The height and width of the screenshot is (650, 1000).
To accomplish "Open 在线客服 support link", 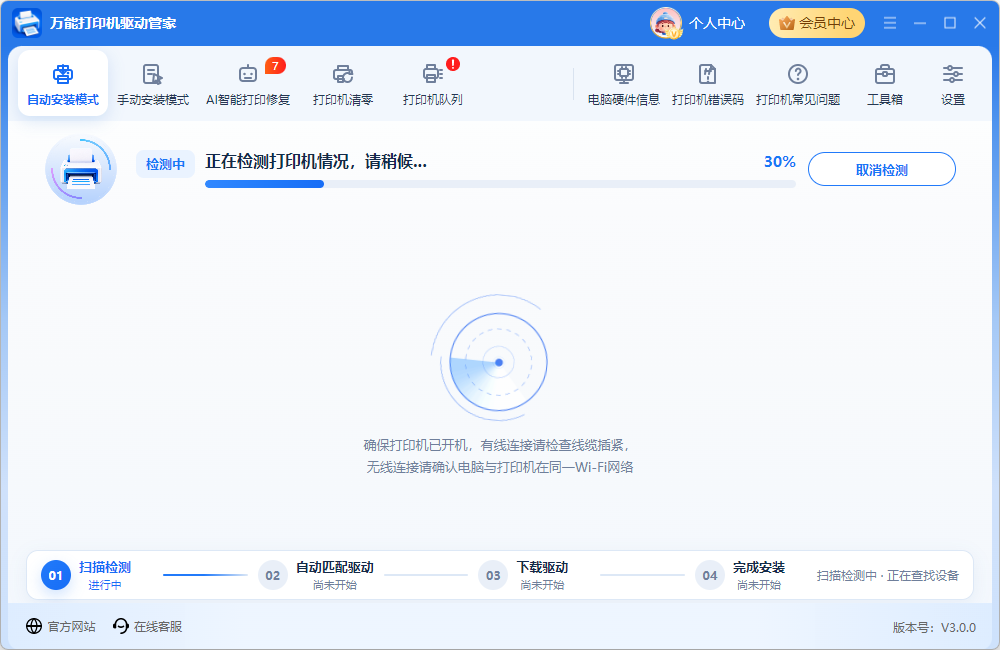I will click(147, 626).
